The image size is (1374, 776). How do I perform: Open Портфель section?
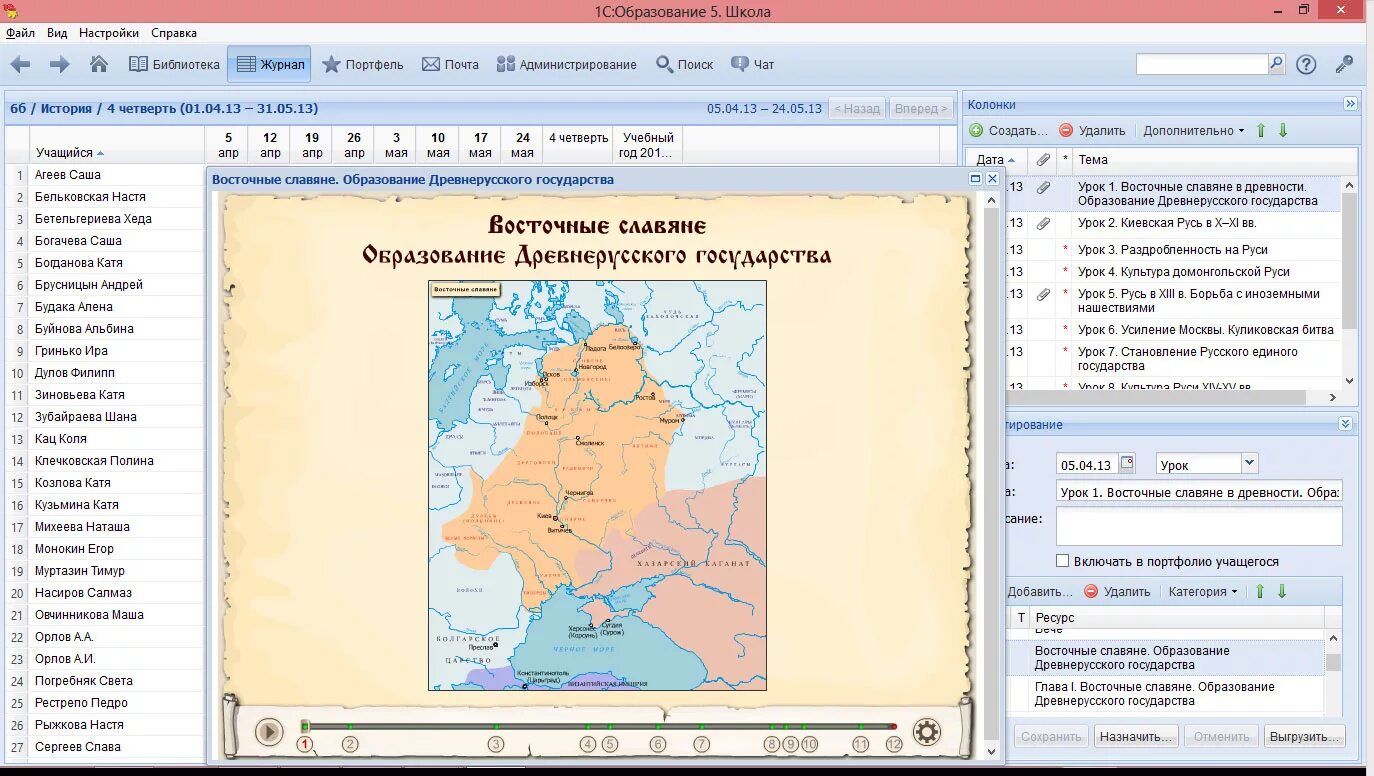(x=363, y=64)
